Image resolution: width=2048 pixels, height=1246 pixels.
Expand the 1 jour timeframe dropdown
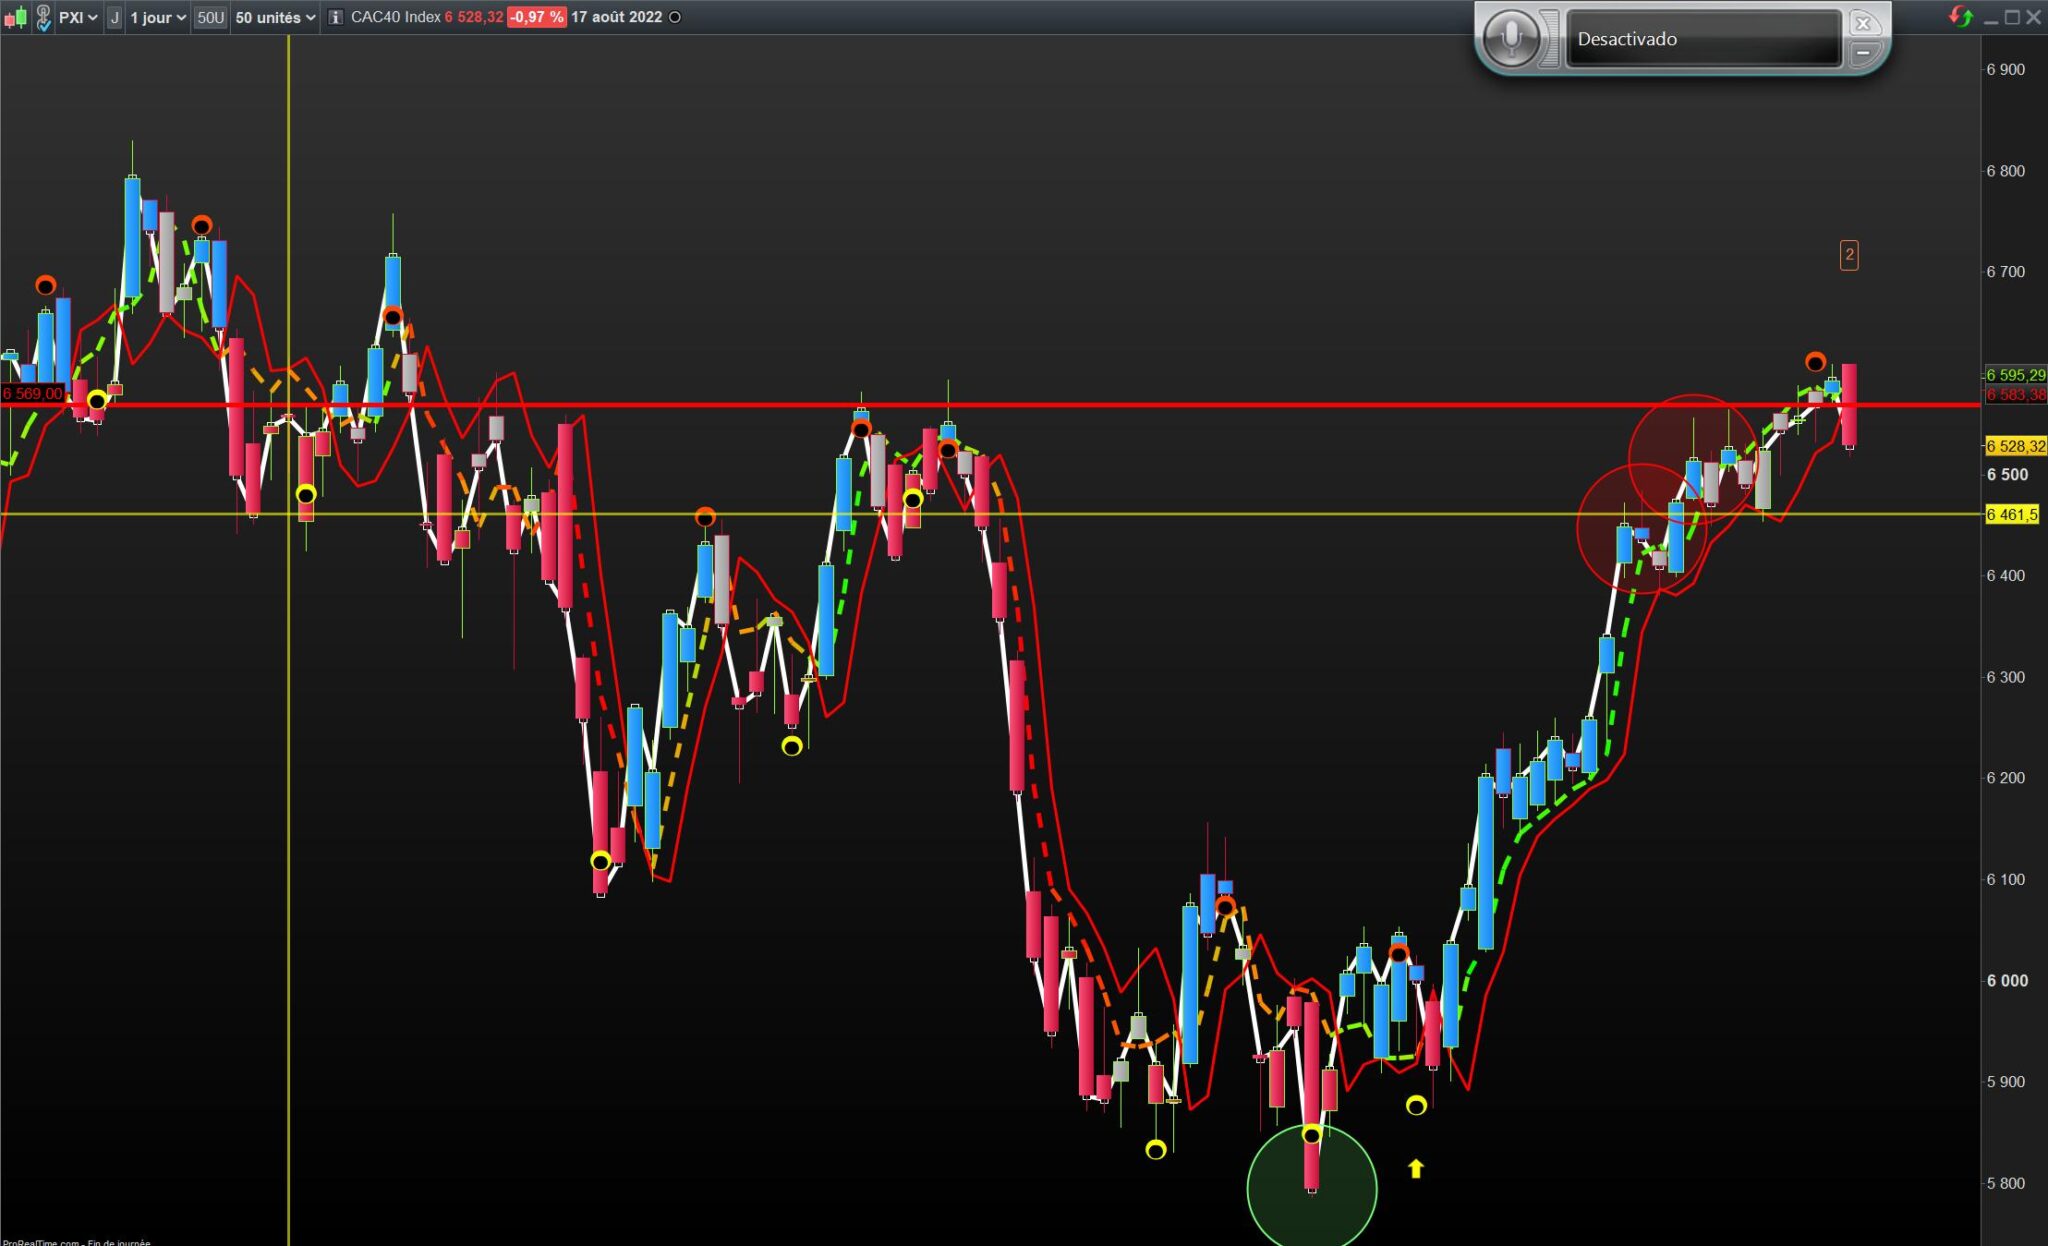pos(158,18)
